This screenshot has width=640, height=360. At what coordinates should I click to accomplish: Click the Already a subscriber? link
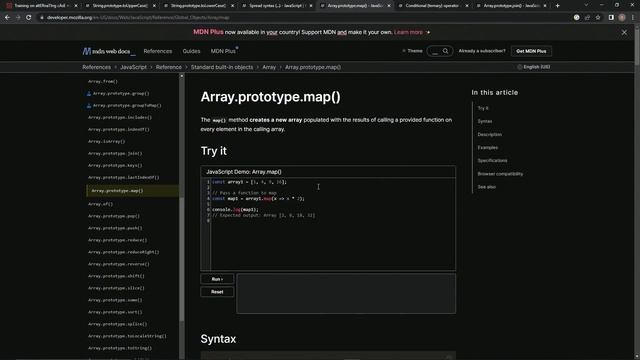coord(482,51)
